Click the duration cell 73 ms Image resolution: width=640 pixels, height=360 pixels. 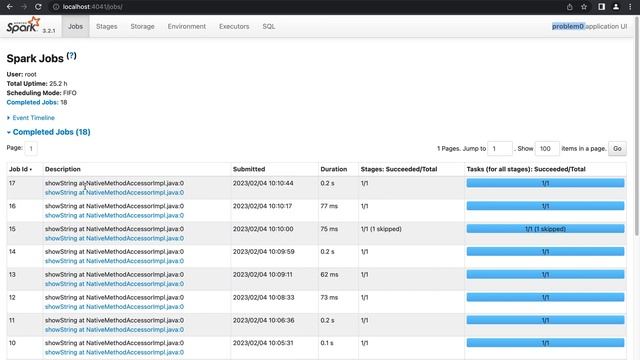coord(329,298)
